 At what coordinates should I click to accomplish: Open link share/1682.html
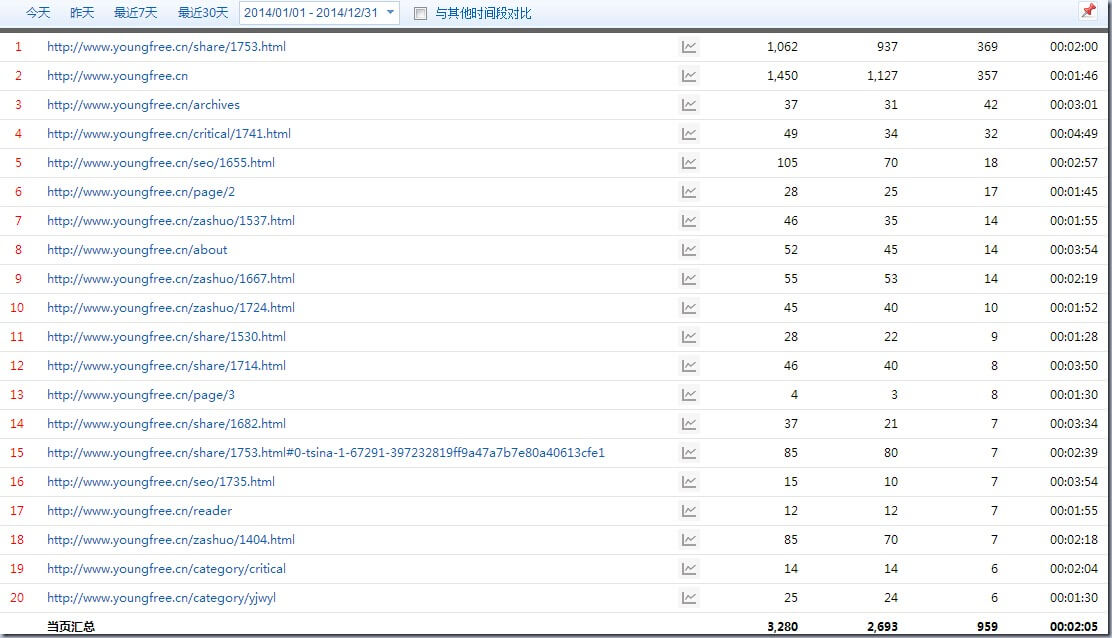point(167,425)
